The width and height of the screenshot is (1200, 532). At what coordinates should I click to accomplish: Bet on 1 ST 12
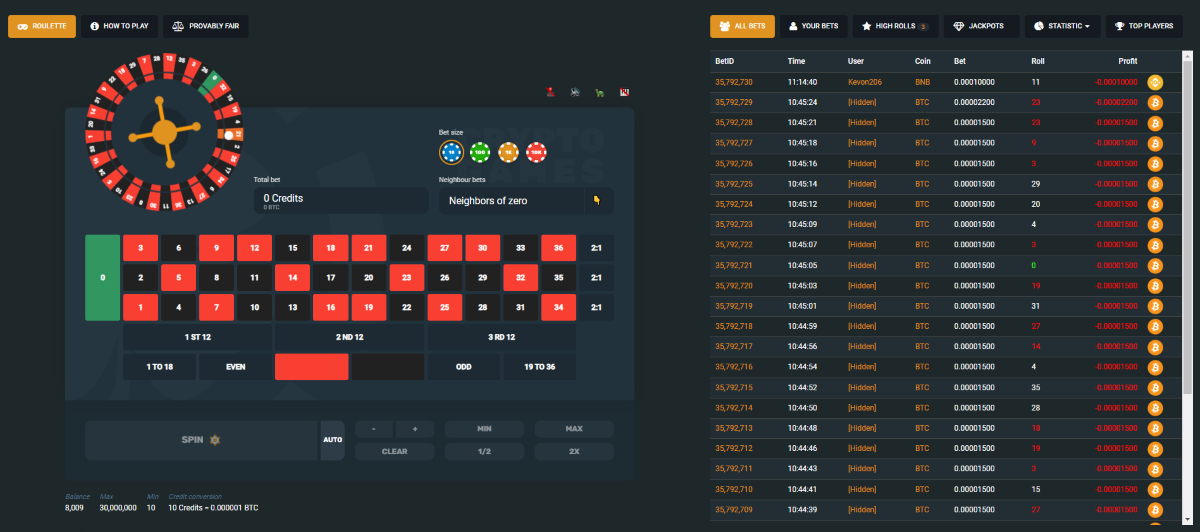point(197,337)
